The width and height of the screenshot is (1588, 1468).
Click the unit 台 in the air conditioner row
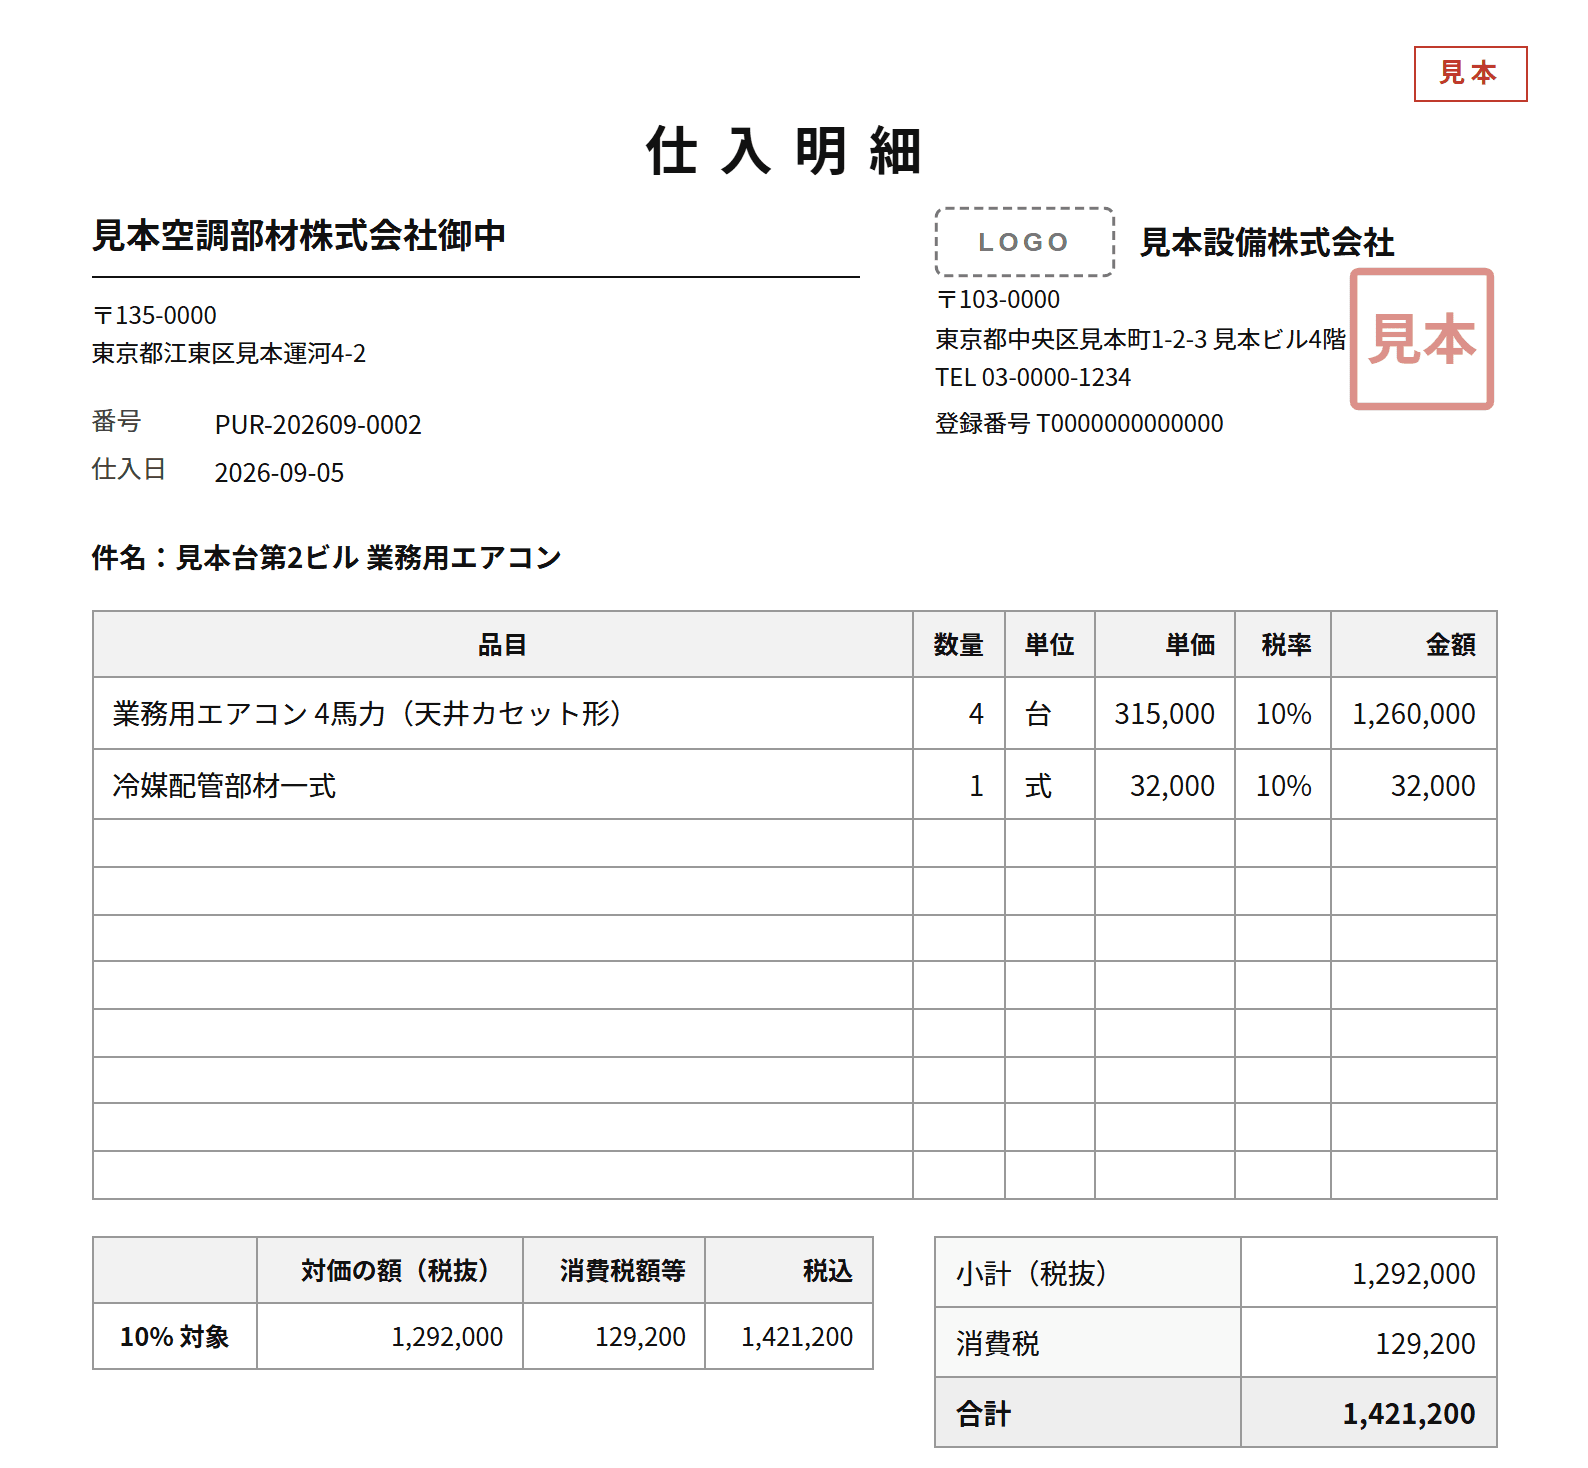[1038, 713]
